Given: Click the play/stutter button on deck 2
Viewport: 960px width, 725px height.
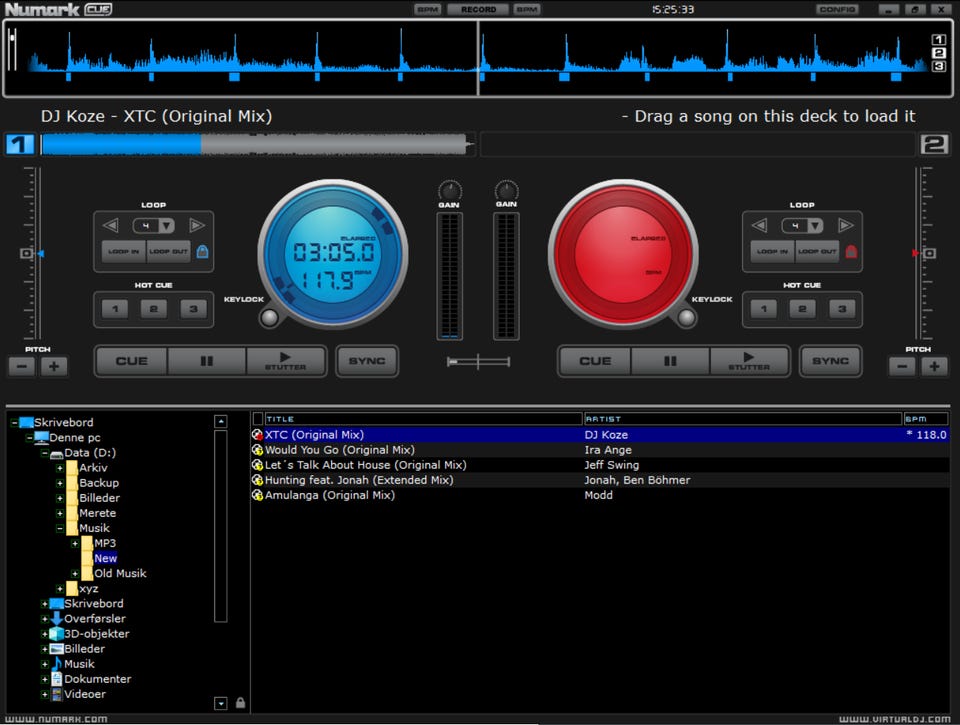Looking at the screenshot, I should (x=749, y=361).
